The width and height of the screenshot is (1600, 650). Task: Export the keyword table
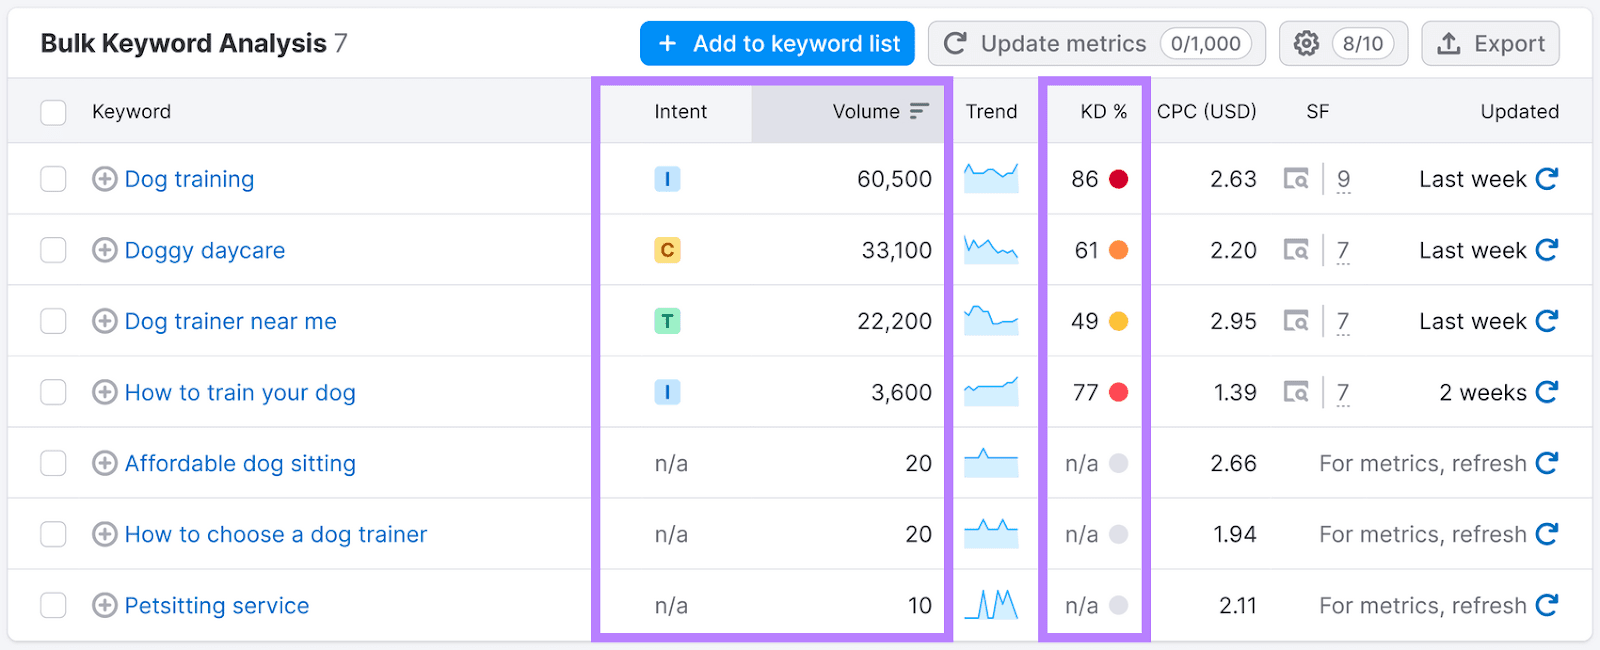1490,44
